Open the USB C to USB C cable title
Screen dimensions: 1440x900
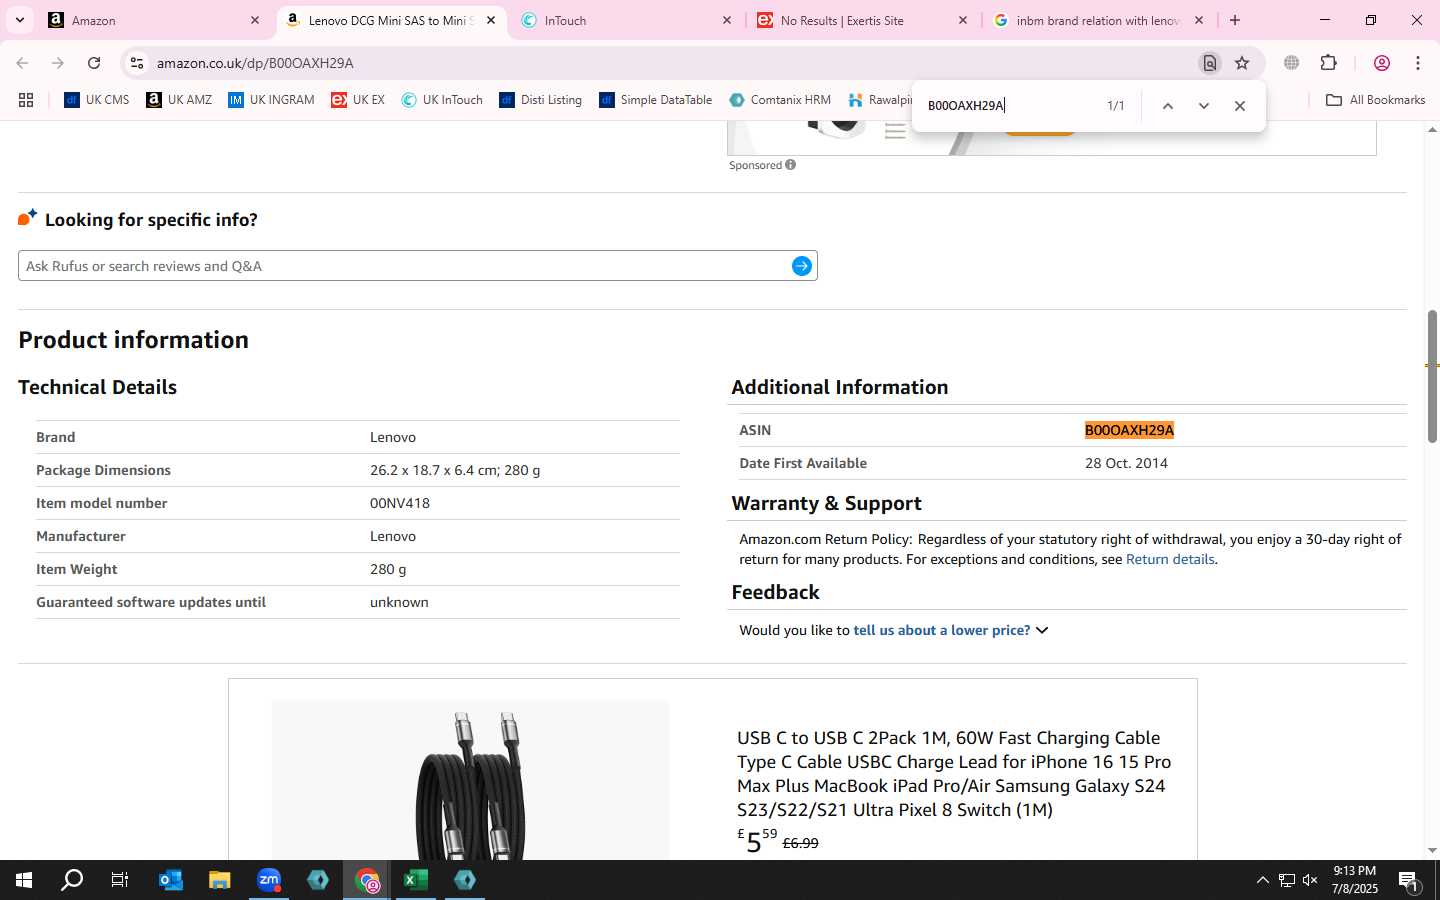pos(954,774)
